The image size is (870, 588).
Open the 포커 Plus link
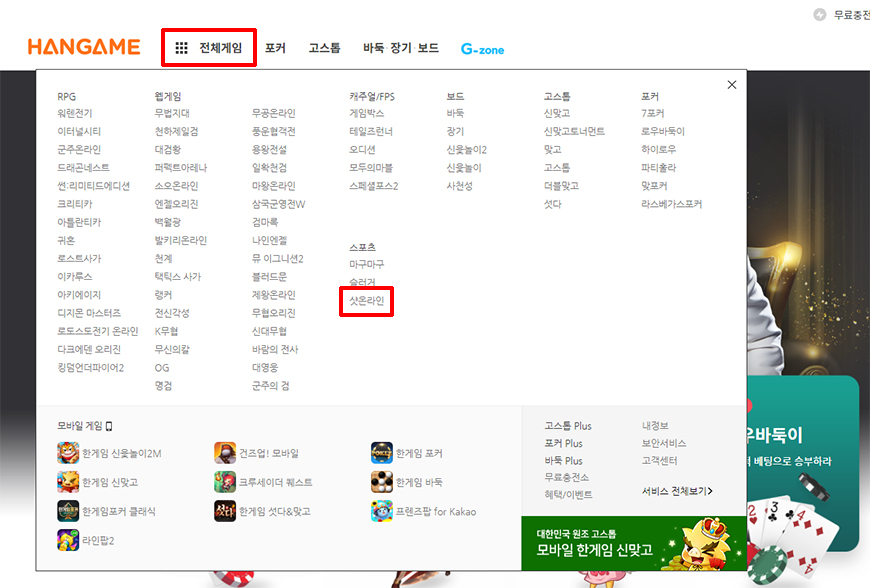pyautogui.click(x=563, y=443)
